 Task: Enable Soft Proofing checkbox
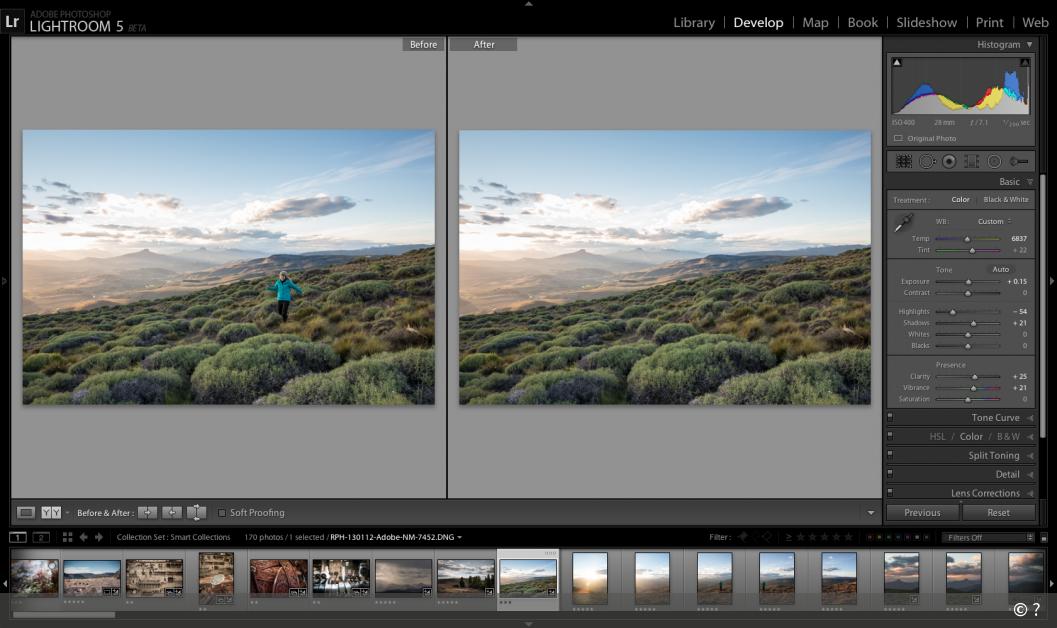click(x=222, y=513)
